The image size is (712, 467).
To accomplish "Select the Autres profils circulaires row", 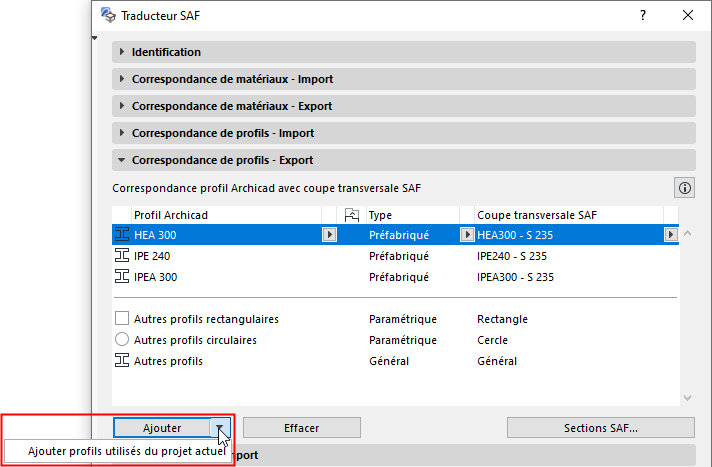I will tap(396, 339).
